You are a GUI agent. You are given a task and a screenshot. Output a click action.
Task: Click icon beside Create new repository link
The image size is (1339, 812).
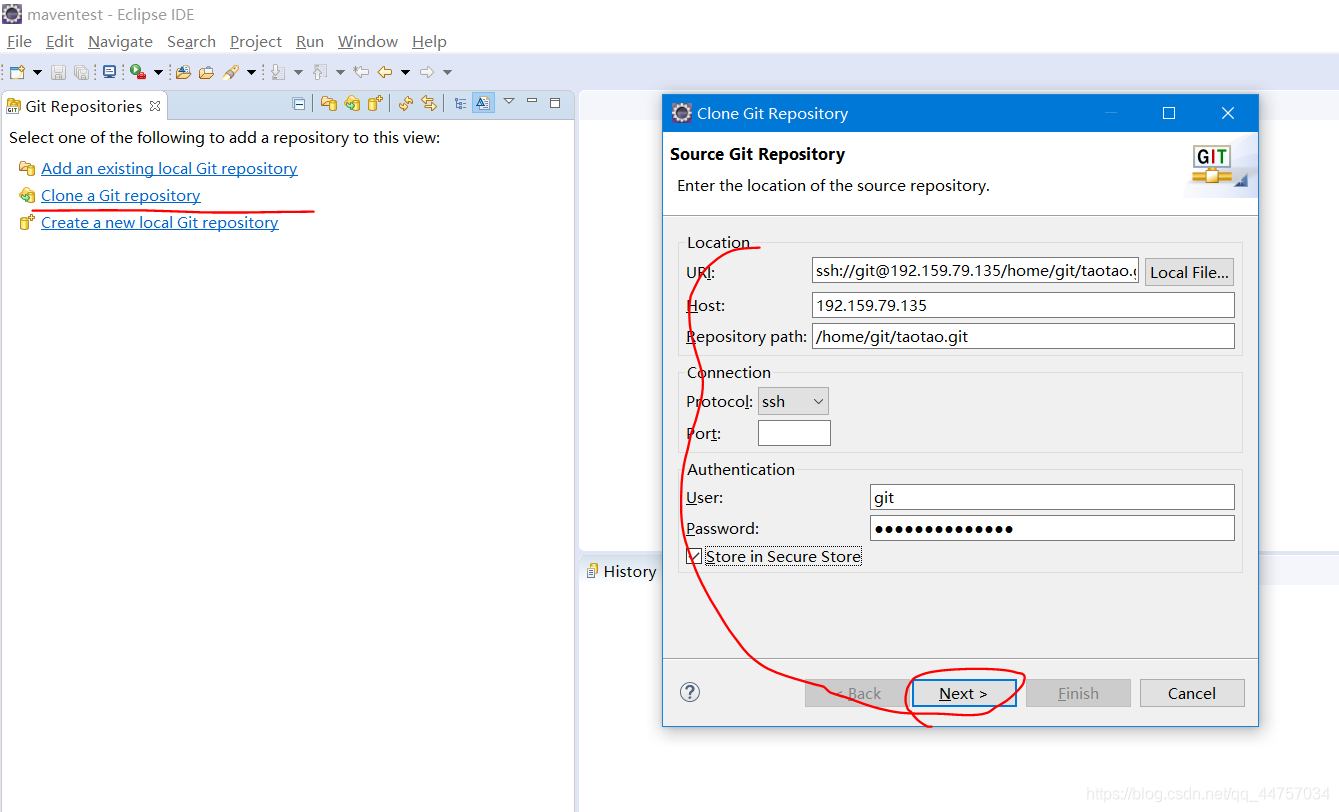[27, 222]
